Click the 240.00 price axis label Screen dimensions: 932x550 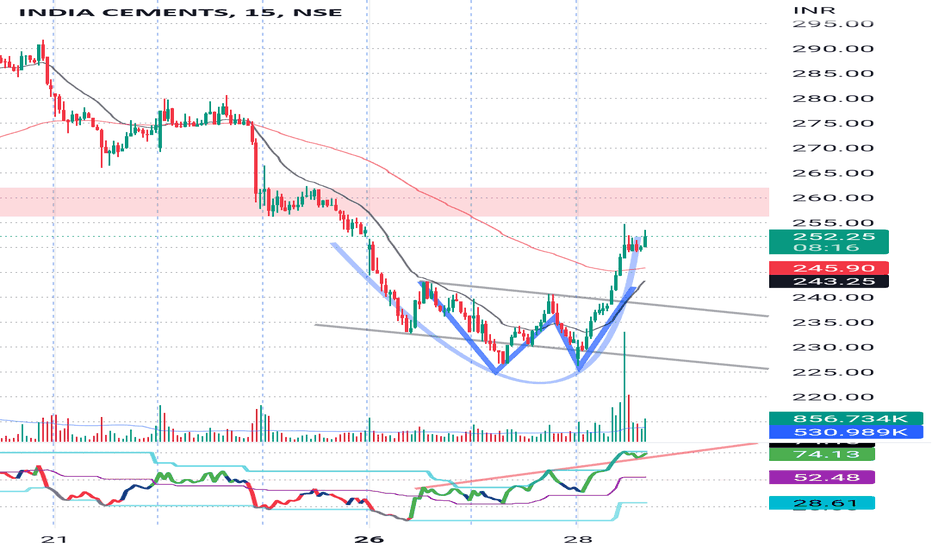click(x=833, y=298)
